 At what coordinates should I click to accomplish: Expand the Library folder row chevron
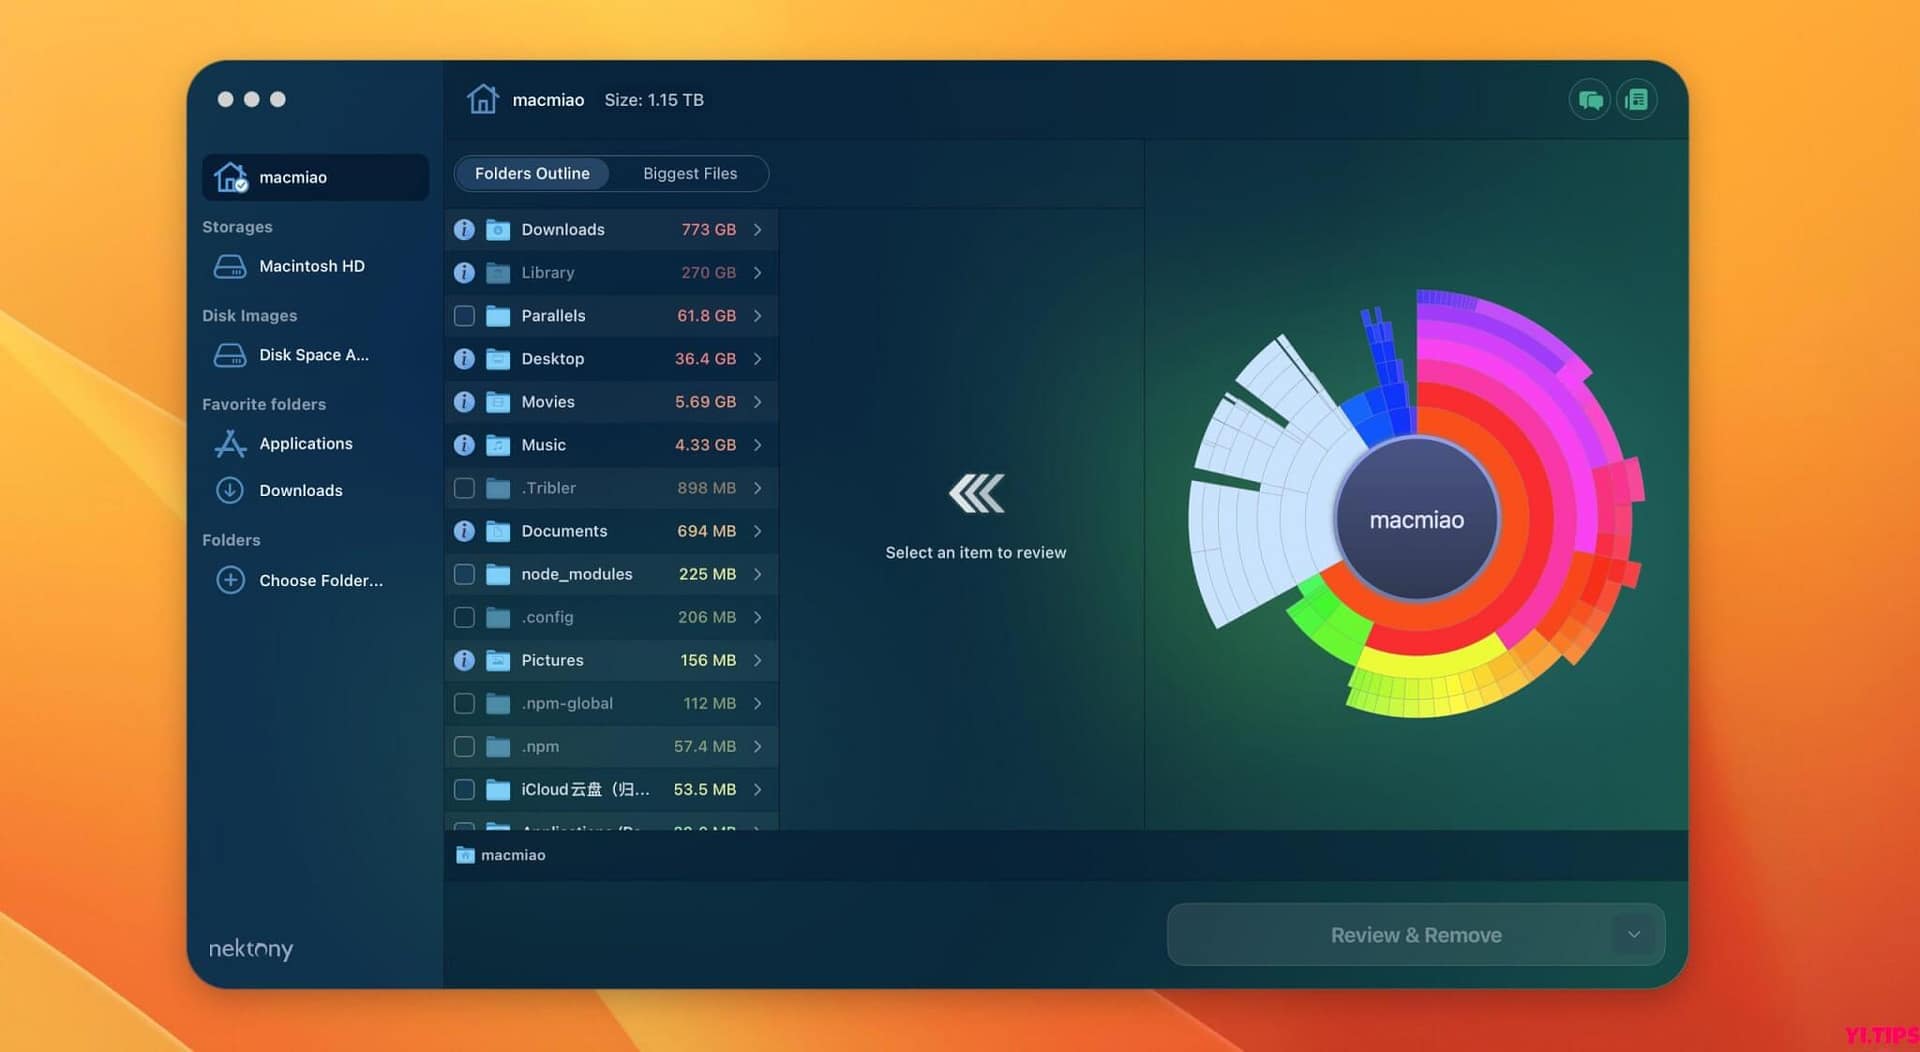tap(757, 272)
